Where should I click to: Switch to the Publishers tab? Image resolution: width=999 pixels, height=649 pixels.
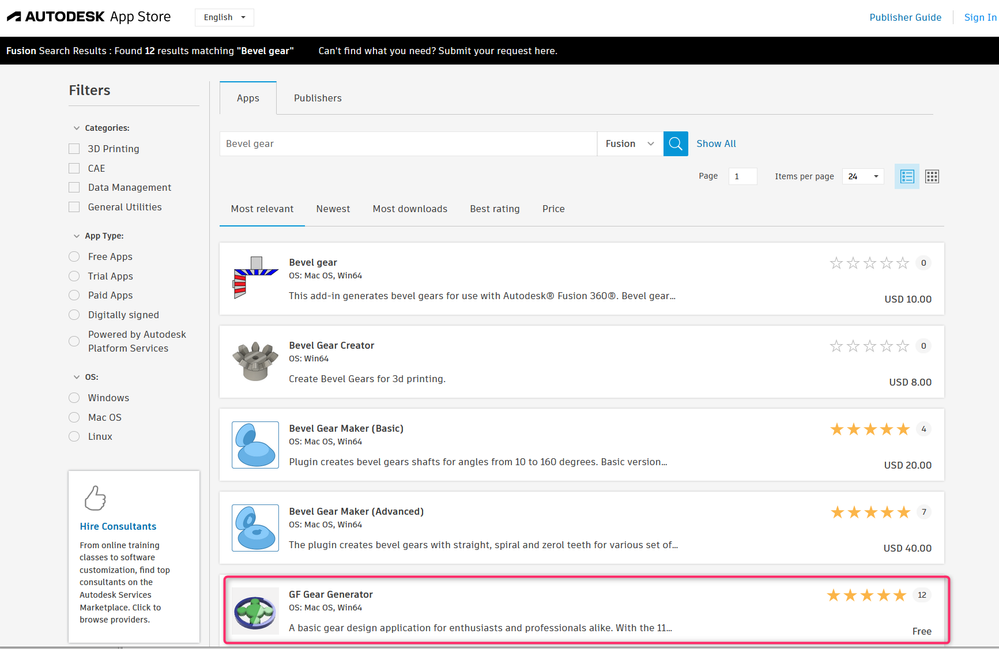[x=317, y=98]
